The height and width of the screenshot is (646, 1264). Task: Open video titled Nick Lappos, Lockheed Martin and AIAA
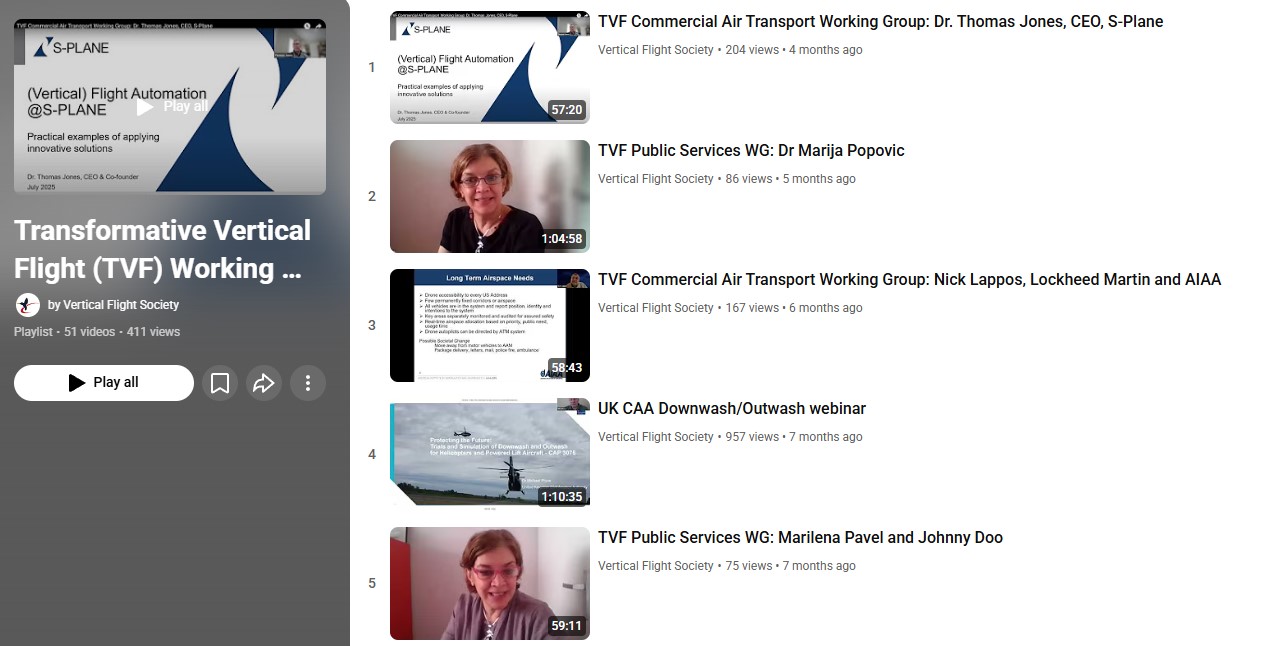pos(909,279)
